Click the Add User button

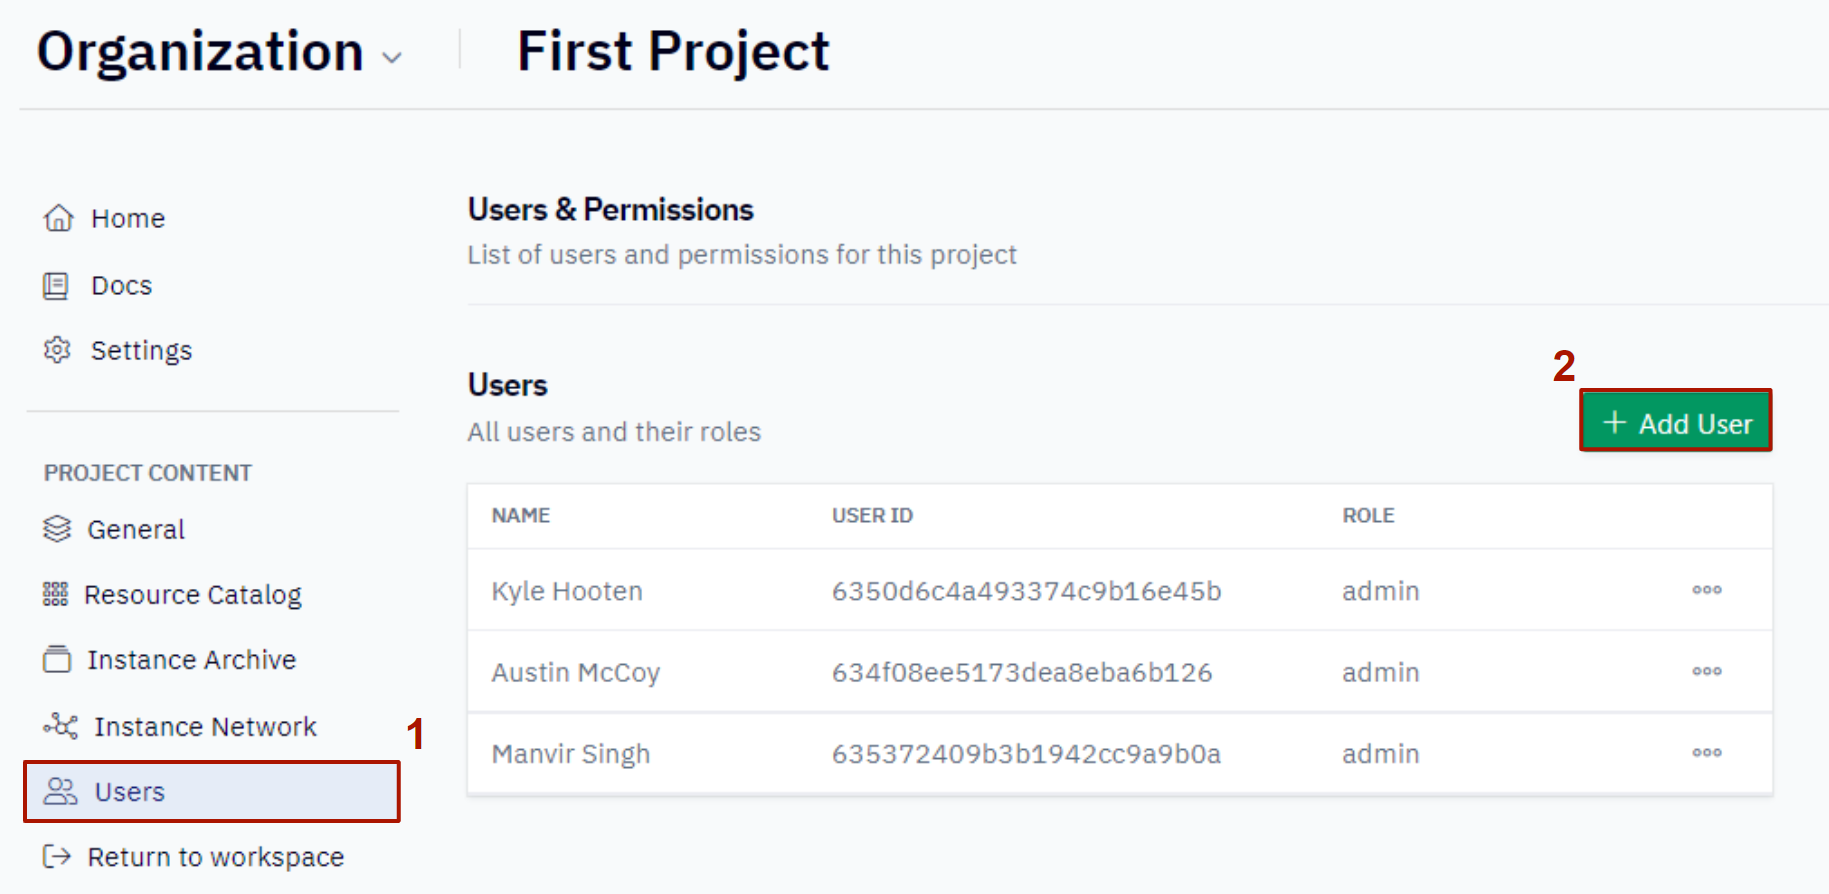coord(1676,421)
